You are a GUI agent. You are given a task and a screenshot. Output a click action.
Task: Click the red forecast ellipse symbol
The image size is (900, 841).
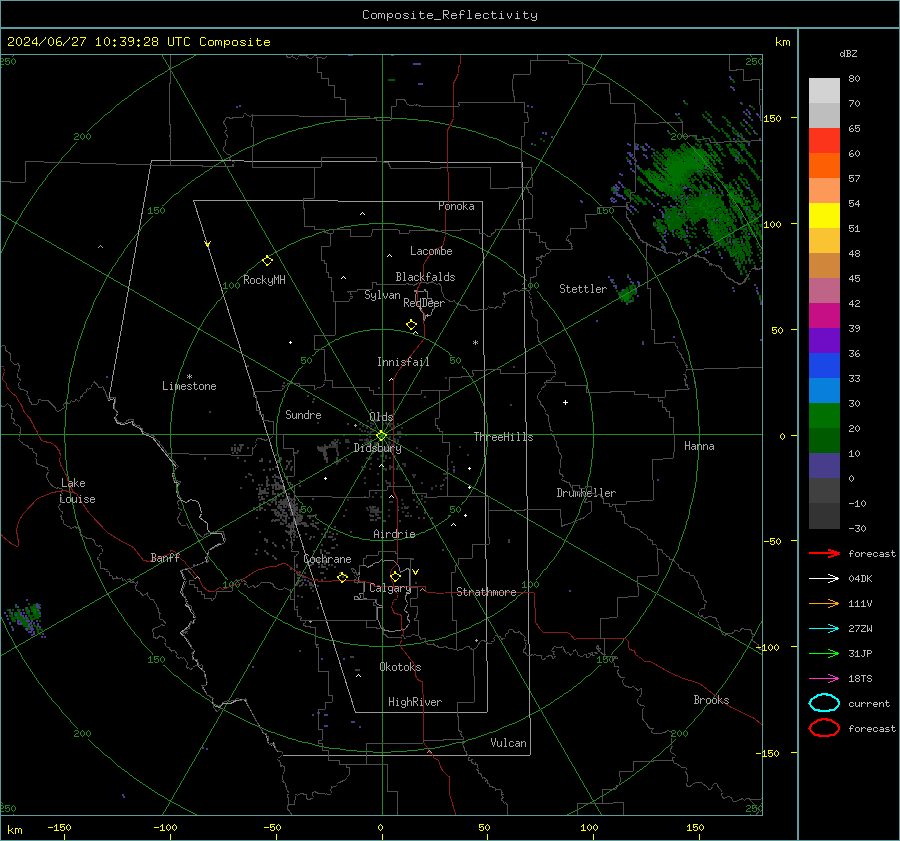click(824, 728)
